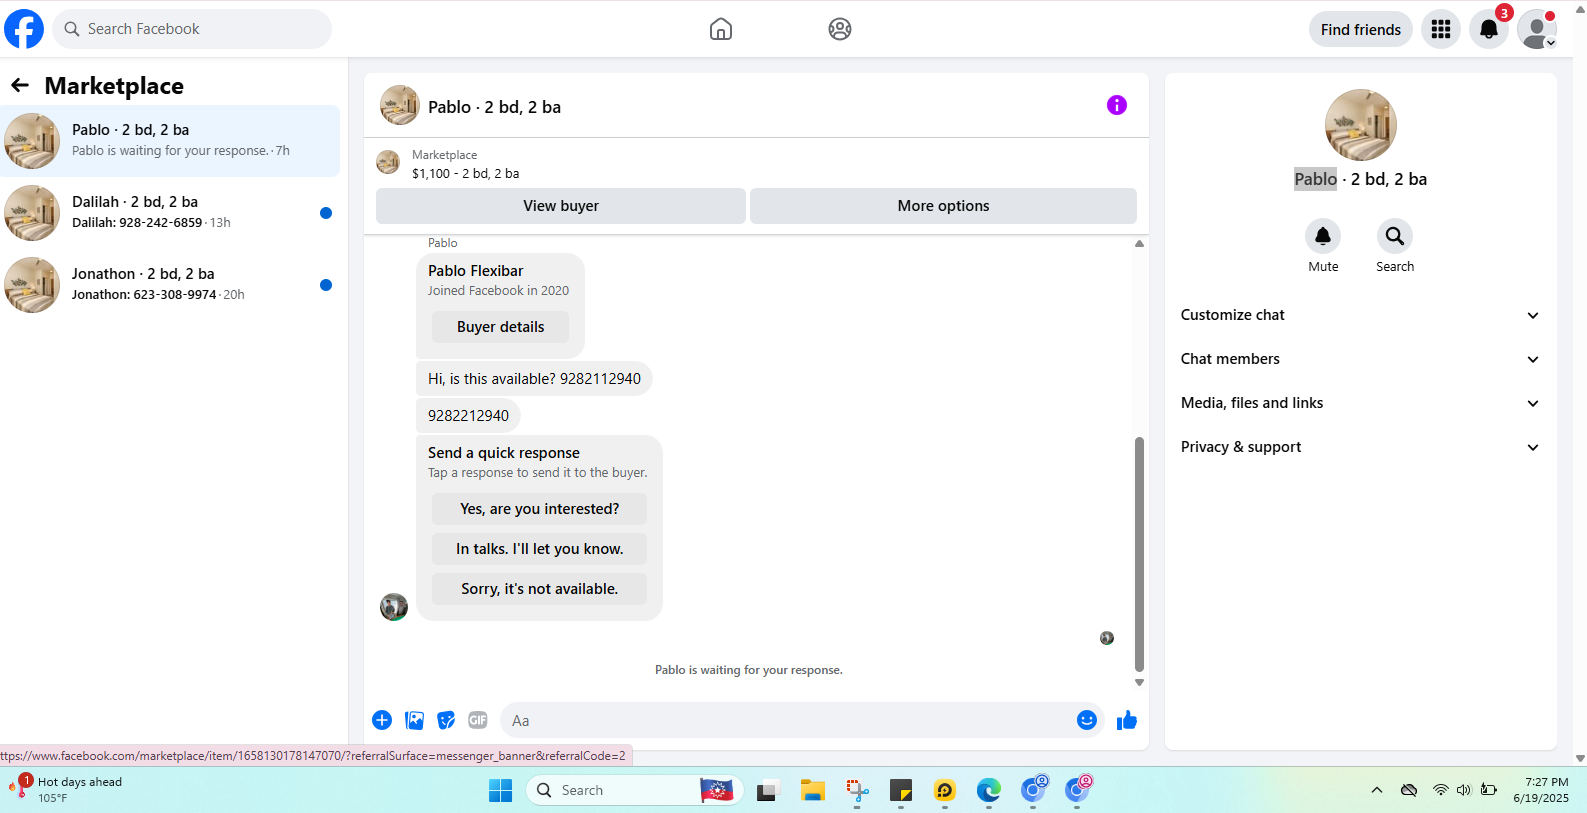Send quick reply "Sorry, it's not available."

pos(539,589)
